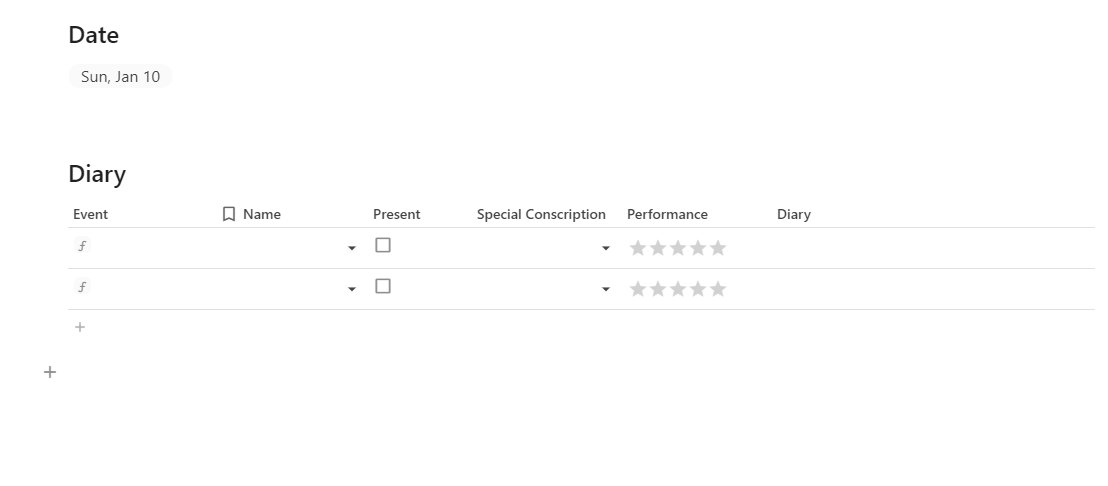
Task: Open the "Sun, Jan 10" date chip
Action: (x=120, y=76)
